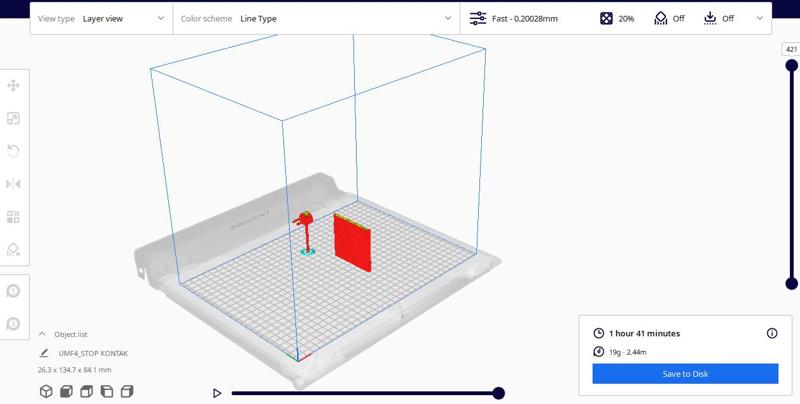Select the Scale tool in left toolbar
The image size is (800, 404).
13,118
